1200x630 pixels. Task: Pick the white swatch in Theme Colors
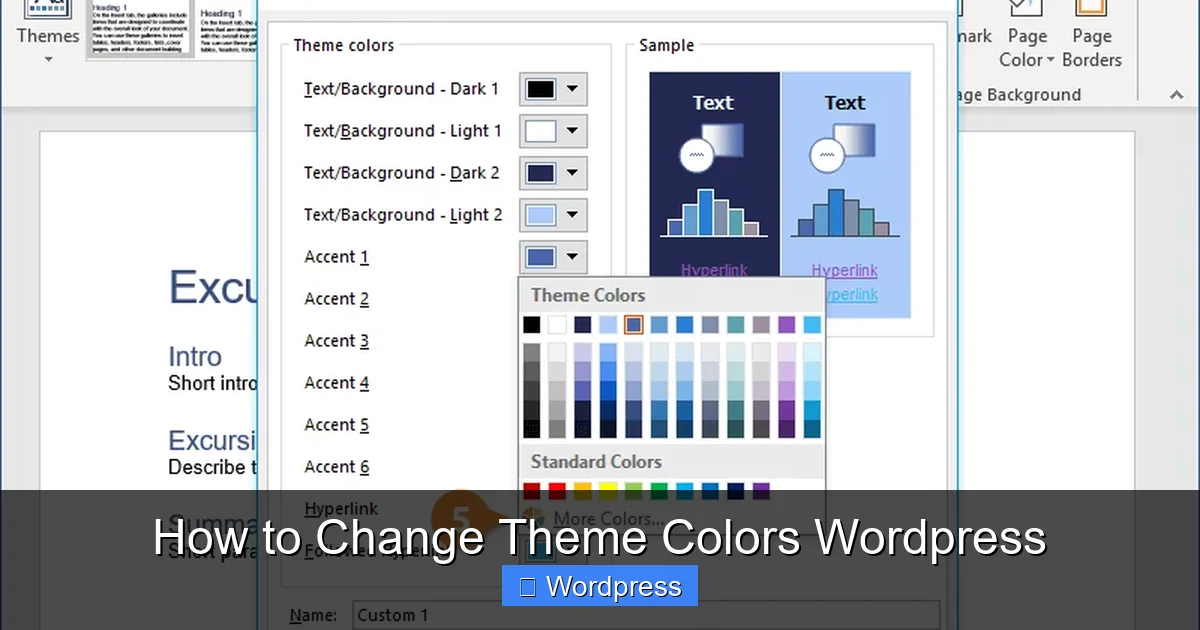[557, 325]
